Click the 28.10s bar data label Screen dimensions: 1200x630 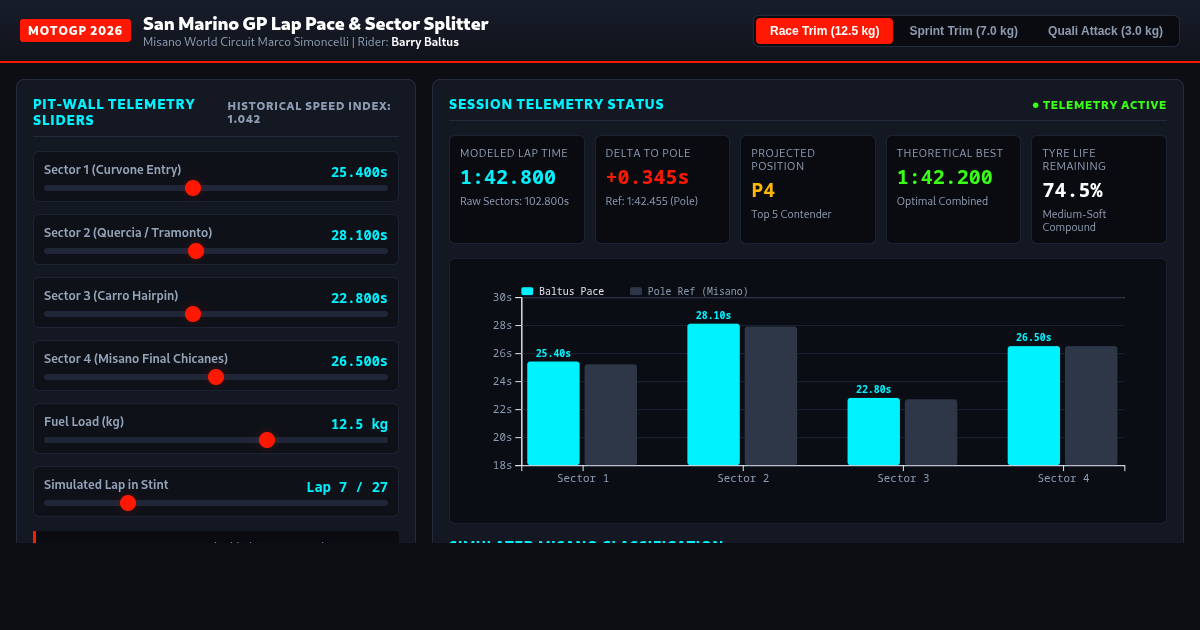pyautogui.click(x=714, y=315)
